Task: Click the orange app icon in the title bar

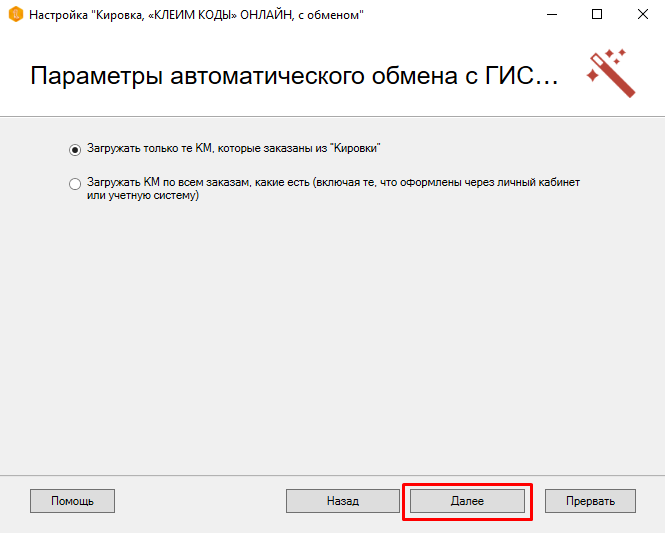Action: (16, 14)
